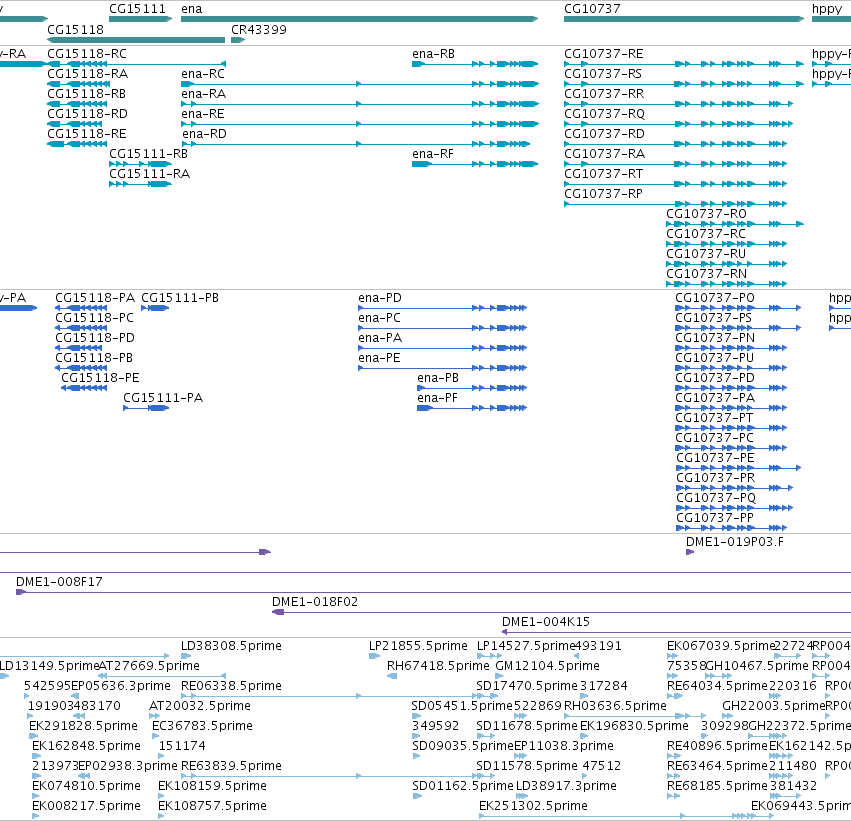Select BAC clone DME1-008F17
The width and height of the screenshot is (851, 821).
pyautogui.click(x=59, y=582)
